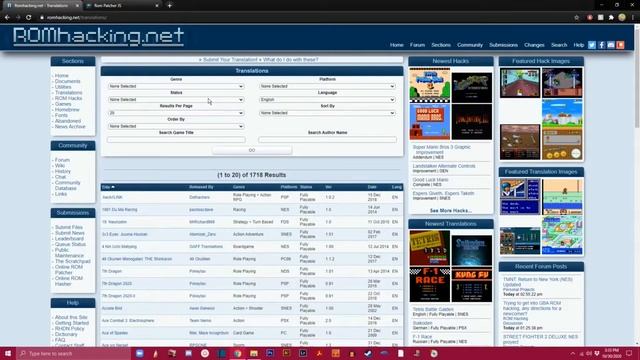Open the Submit Your Translation link
The width and height of the screenshot is (640, 360).
[x=230, y=60]
